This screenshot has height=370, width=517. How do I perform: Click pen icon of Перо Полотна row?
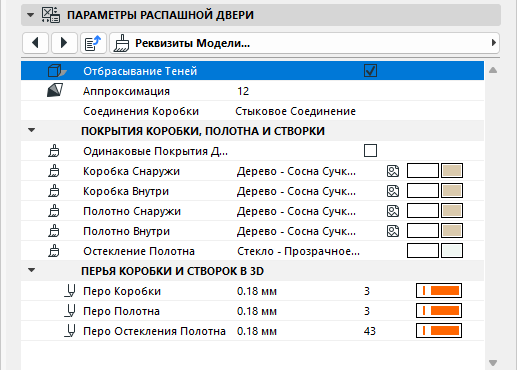coord(70,311)
